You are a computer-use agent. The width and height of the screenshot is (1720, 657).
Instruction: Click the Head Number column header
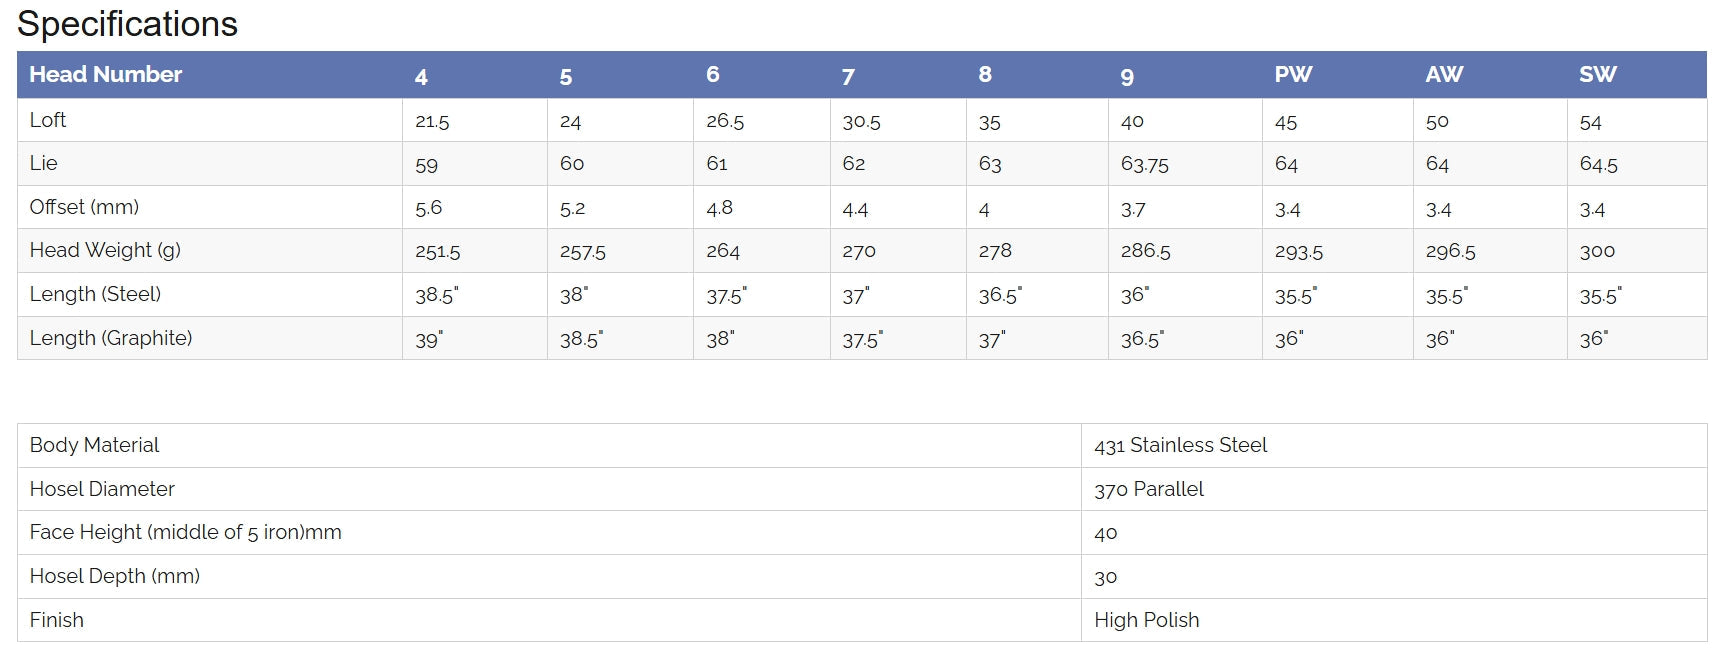click(105, 75)
